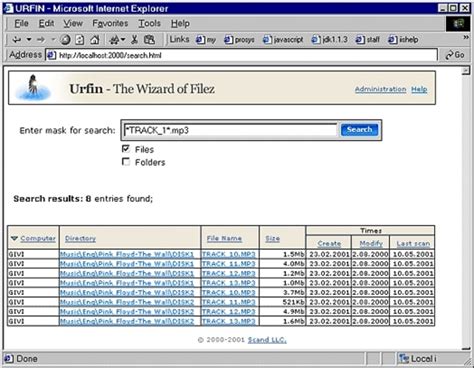474x368 pixels.
Task: Refresh the current page
Action: tap(80, 40)
